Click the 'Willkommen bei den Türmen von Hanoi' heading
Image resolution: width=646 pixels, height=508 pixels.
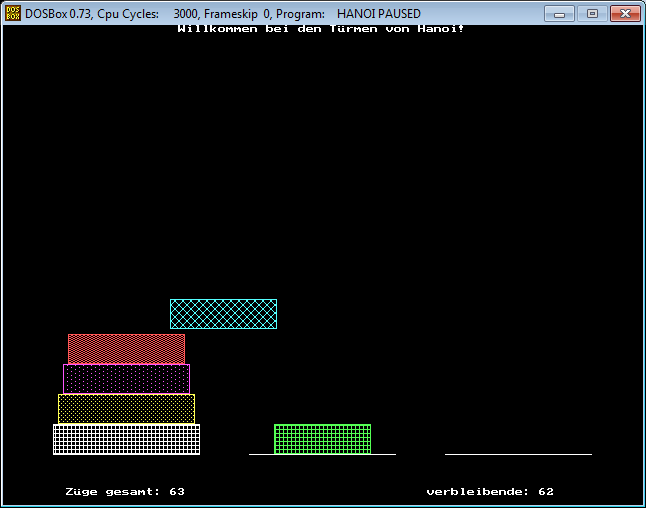click(320, 29)
